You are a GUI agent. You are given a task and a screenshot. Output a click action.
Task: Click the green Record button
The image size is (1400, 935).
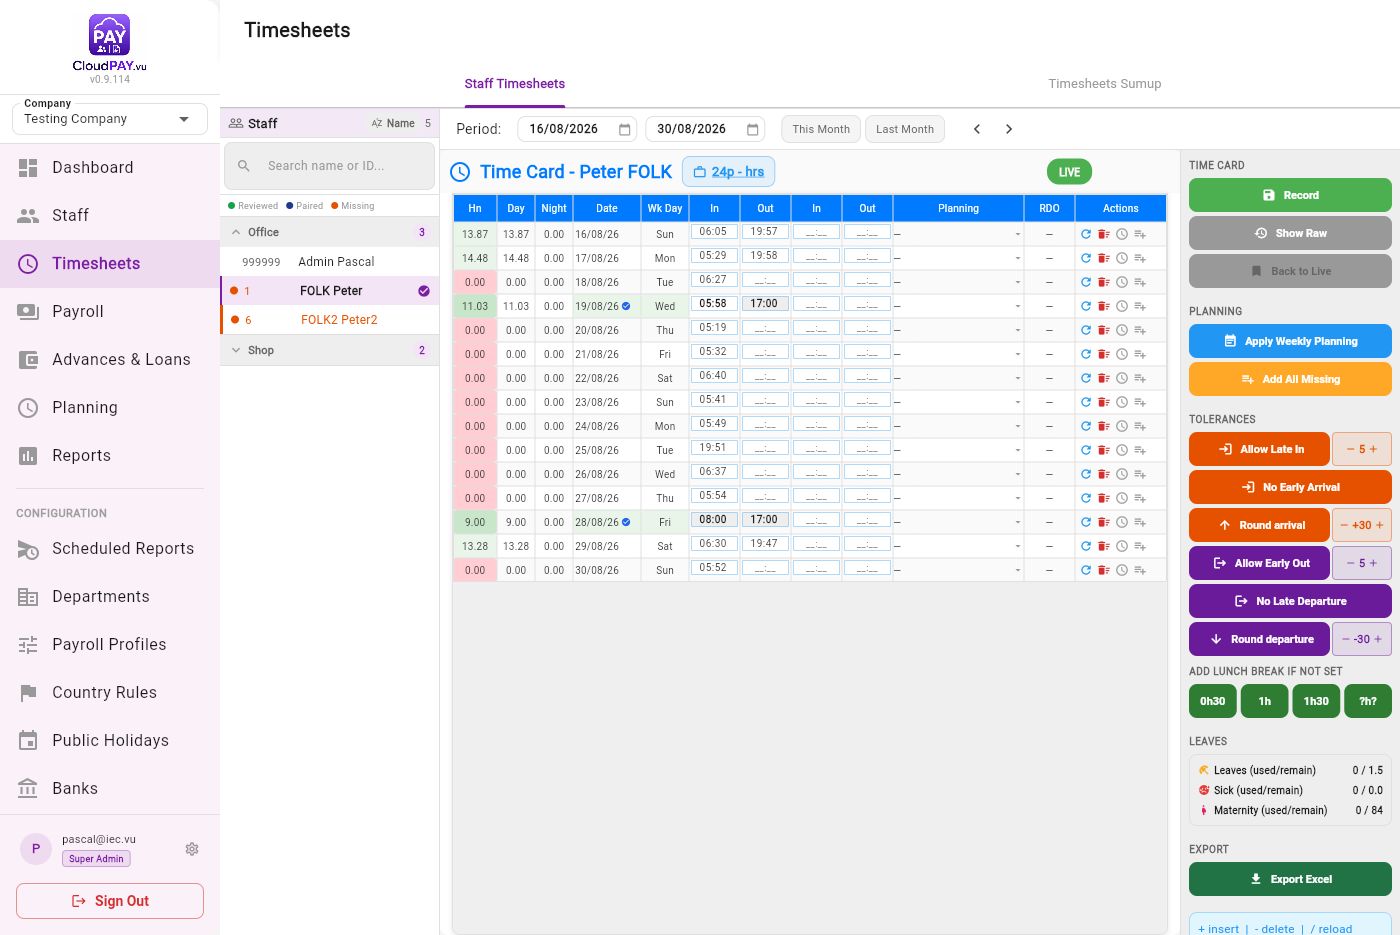(1290, 195)
